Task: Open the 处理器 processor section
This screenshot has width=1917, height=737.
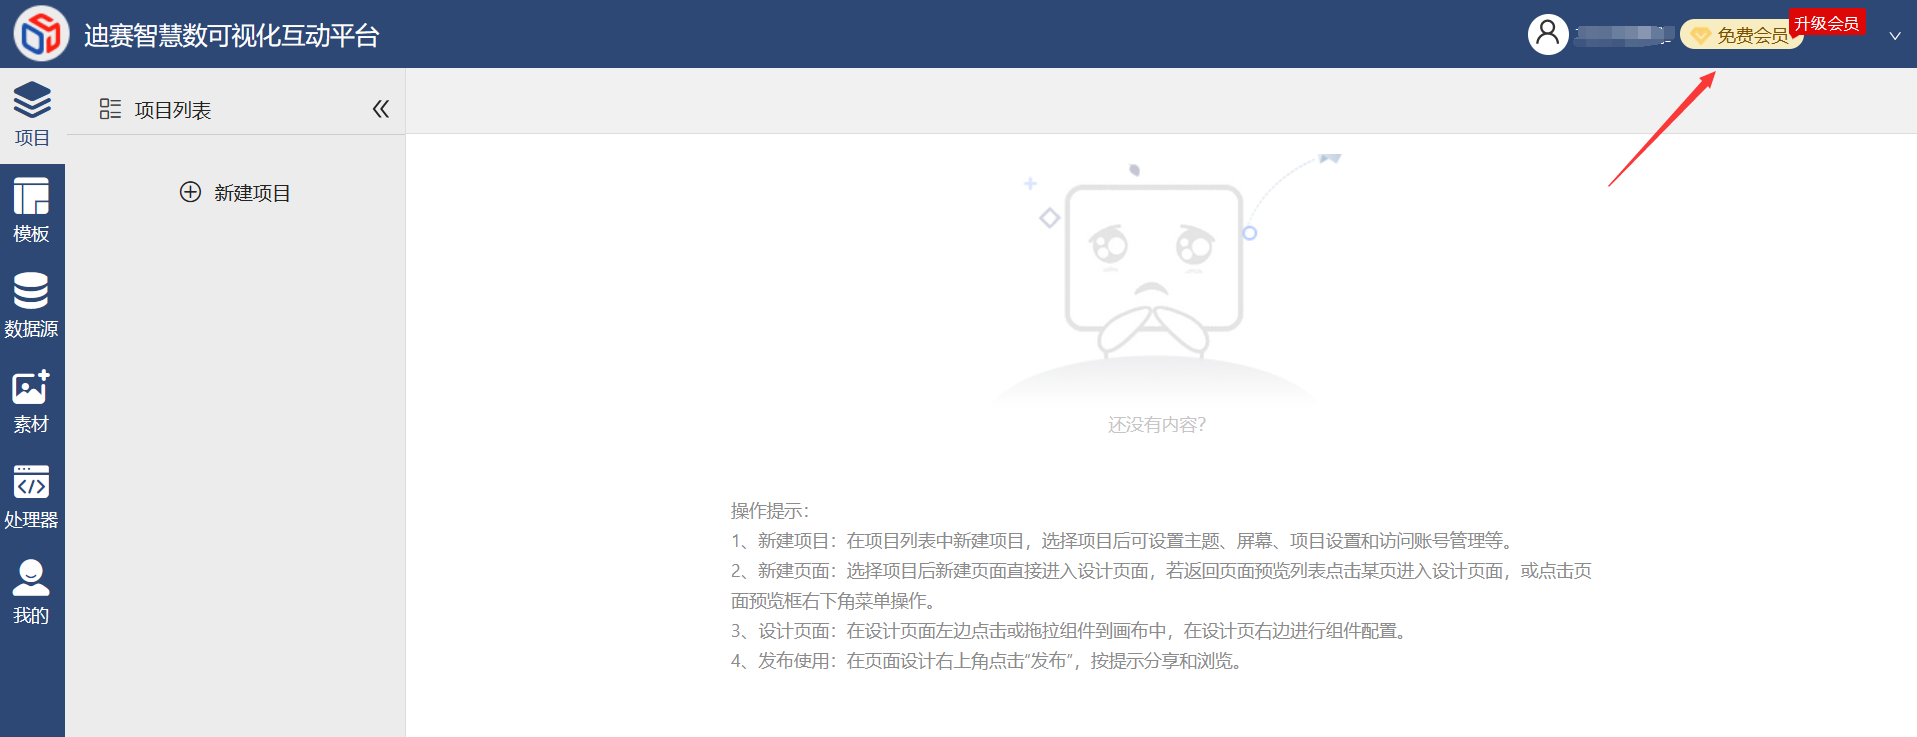Action: 32,497
